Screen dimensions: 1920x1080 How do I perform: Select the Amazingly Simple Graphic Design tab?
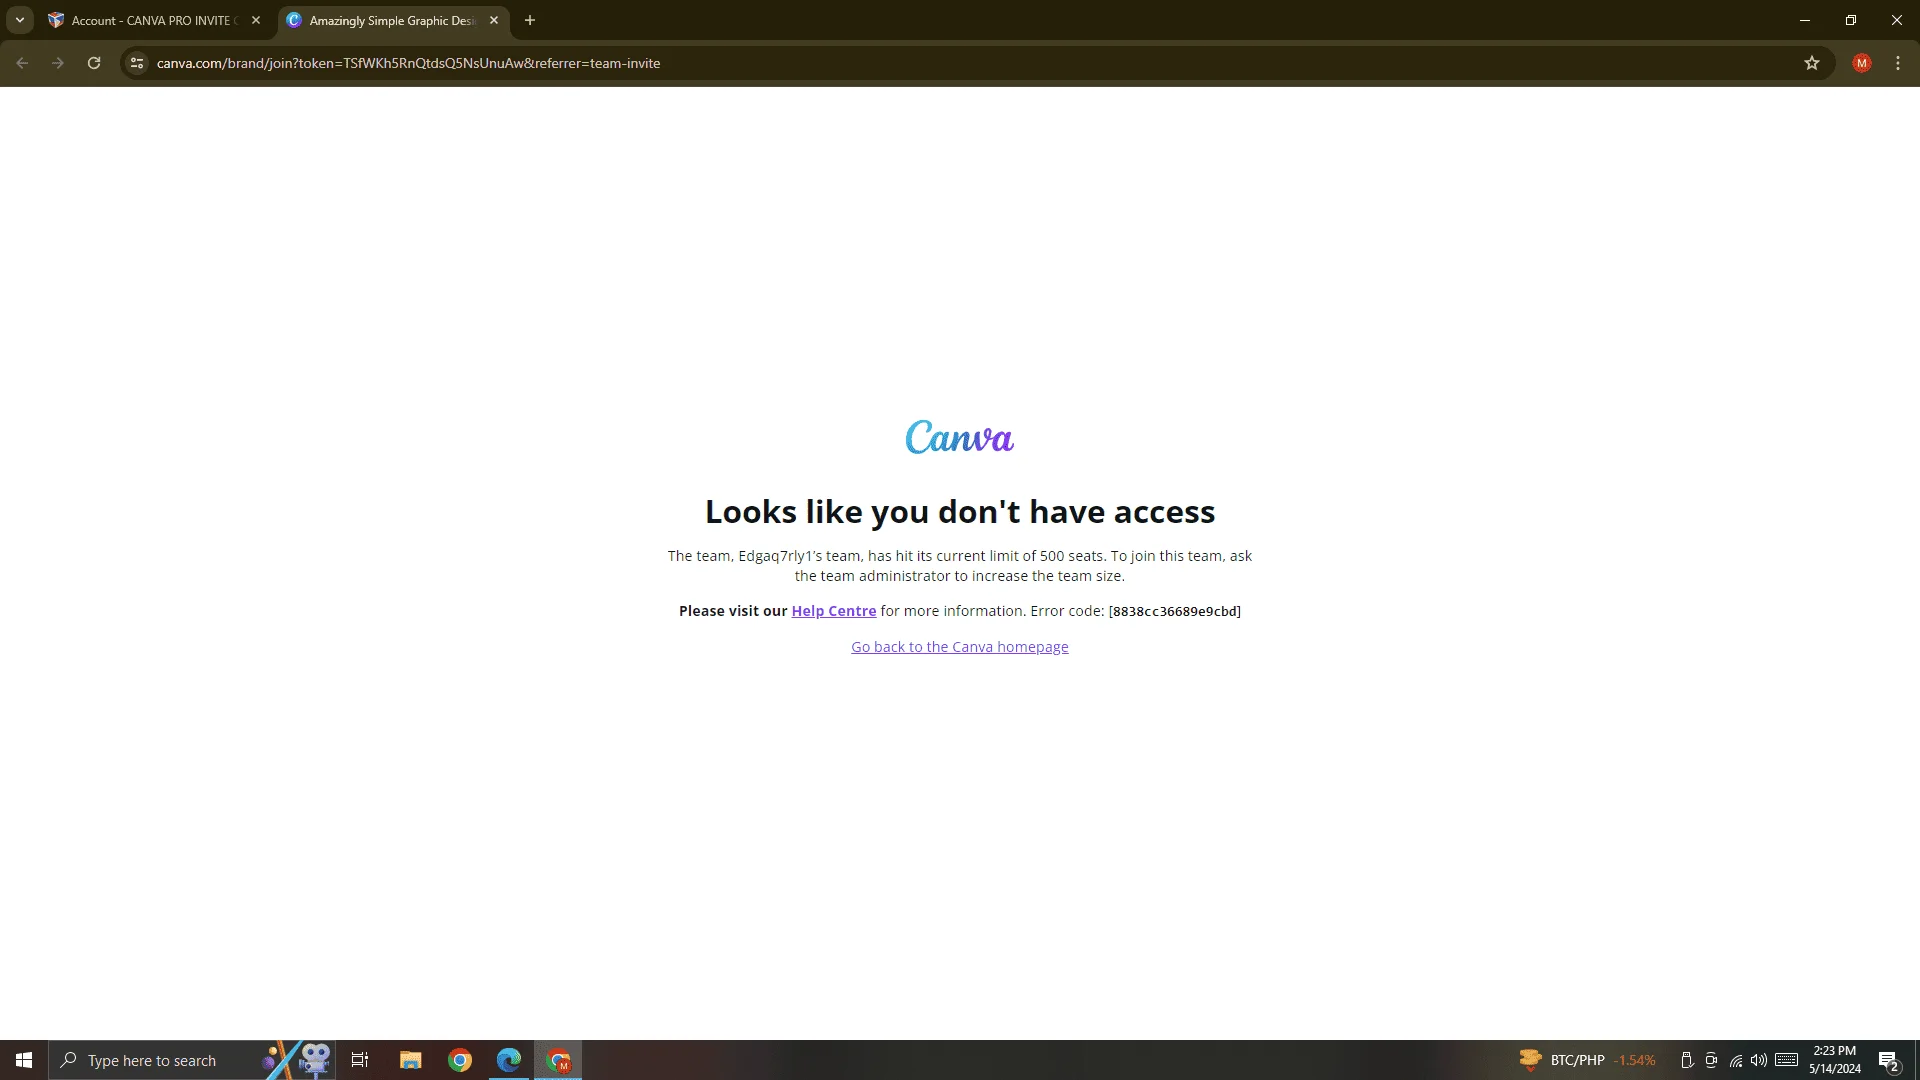pos(392,20)
